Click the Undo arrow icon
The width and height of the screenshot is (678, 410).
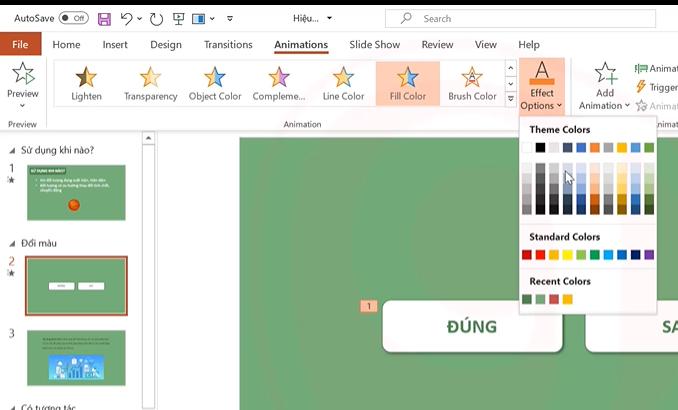(127, 19)
